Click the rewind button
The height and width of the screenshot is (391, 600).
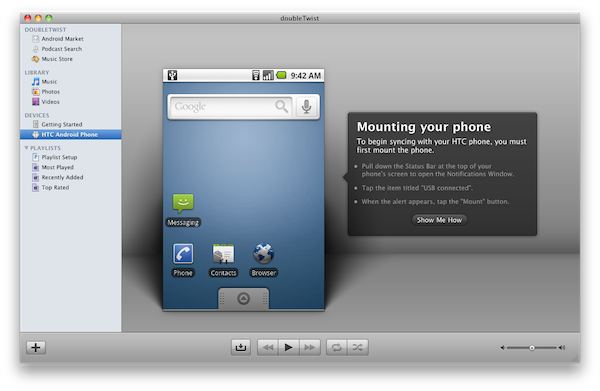pyautogui.click(x=268, y=347)
